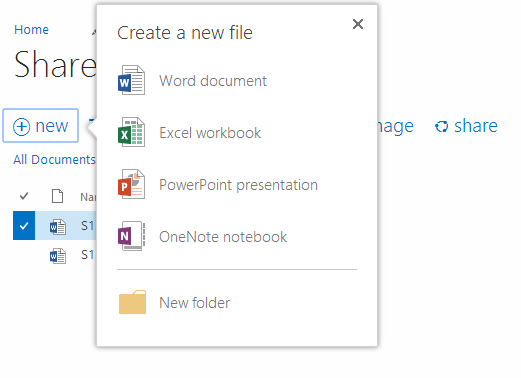Viewport: 521px width, 378px height.
Task: Go to the Home link
Action: pyautogui.click(x=31, y=30)
